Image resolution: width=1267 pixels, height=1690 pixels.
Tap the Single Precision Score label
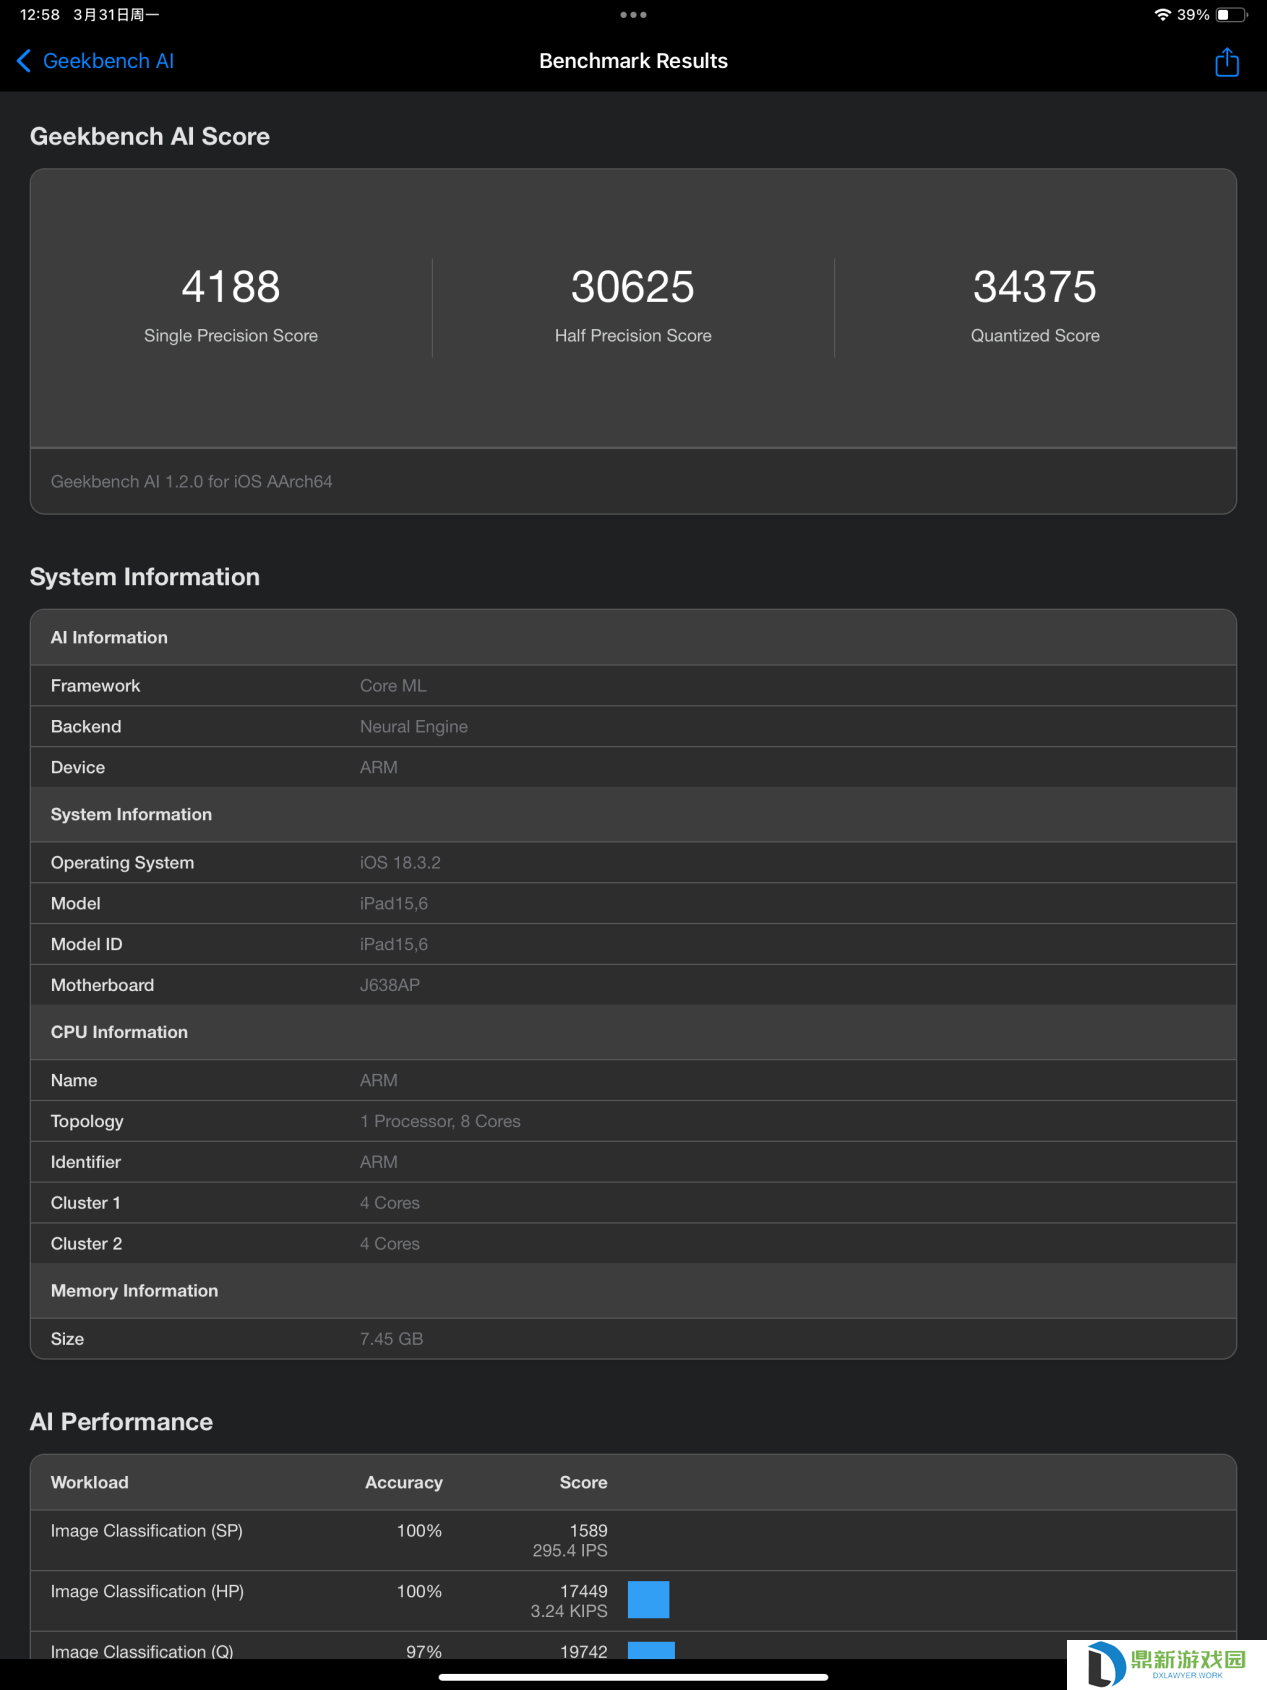click(231, 336)
